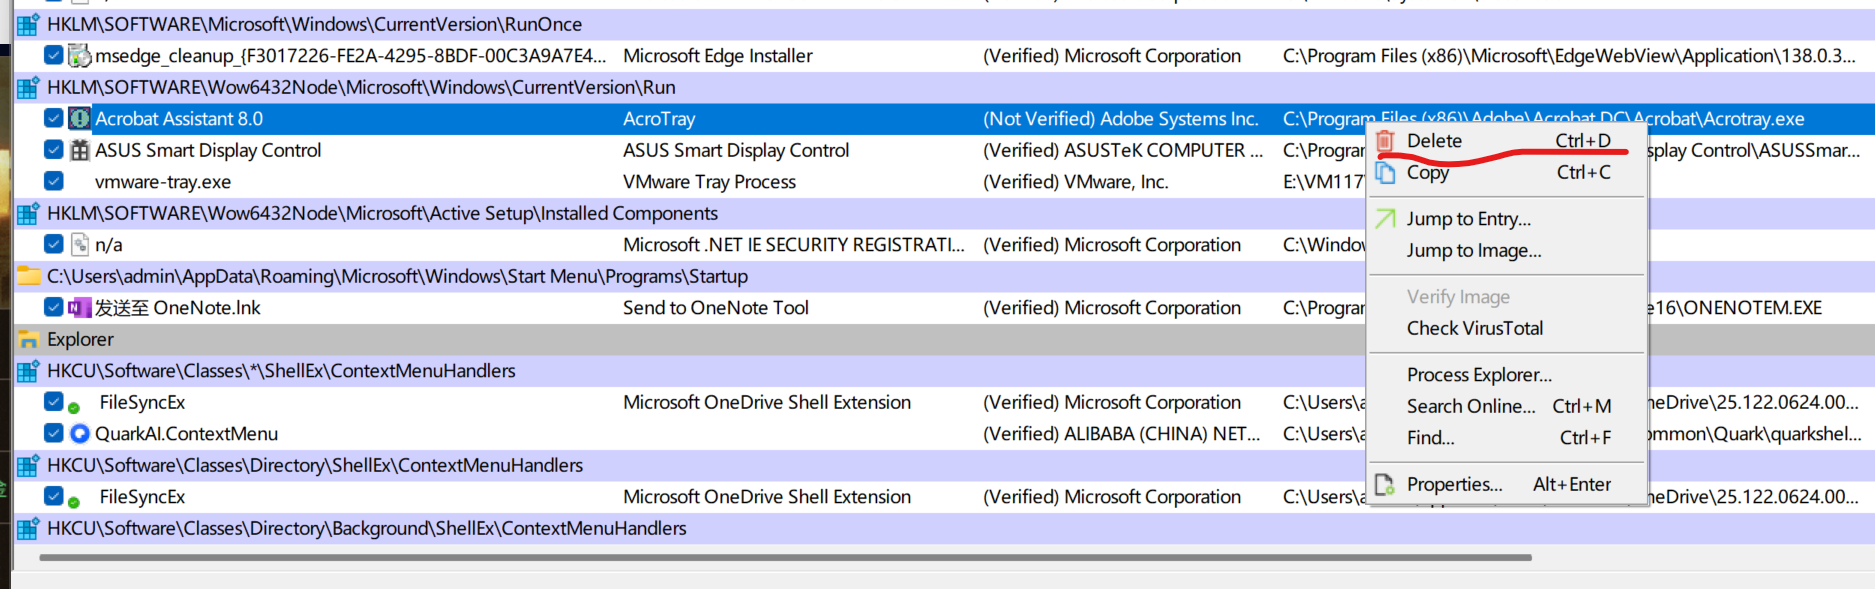Image resolution: width=1875 pixels, height=589 pixels.
Task: Click the EdgeWebView image path of msedge_cleanup
Action: click(1569, 56)
